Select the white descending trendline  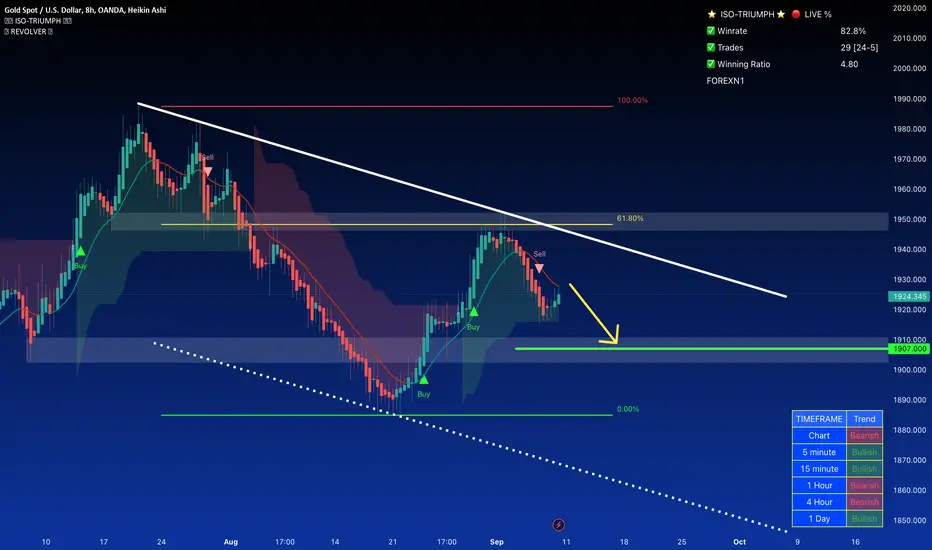click(462, 200)
